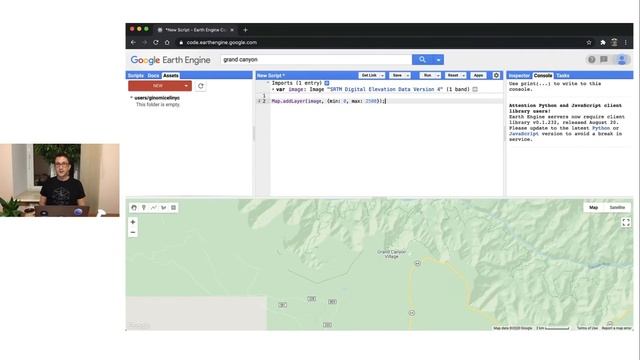The width and height of the screenshot is (640, 360).
Task: Open the search options dropdown arrow
Action: pyautogui.click(x=438, y=60)
